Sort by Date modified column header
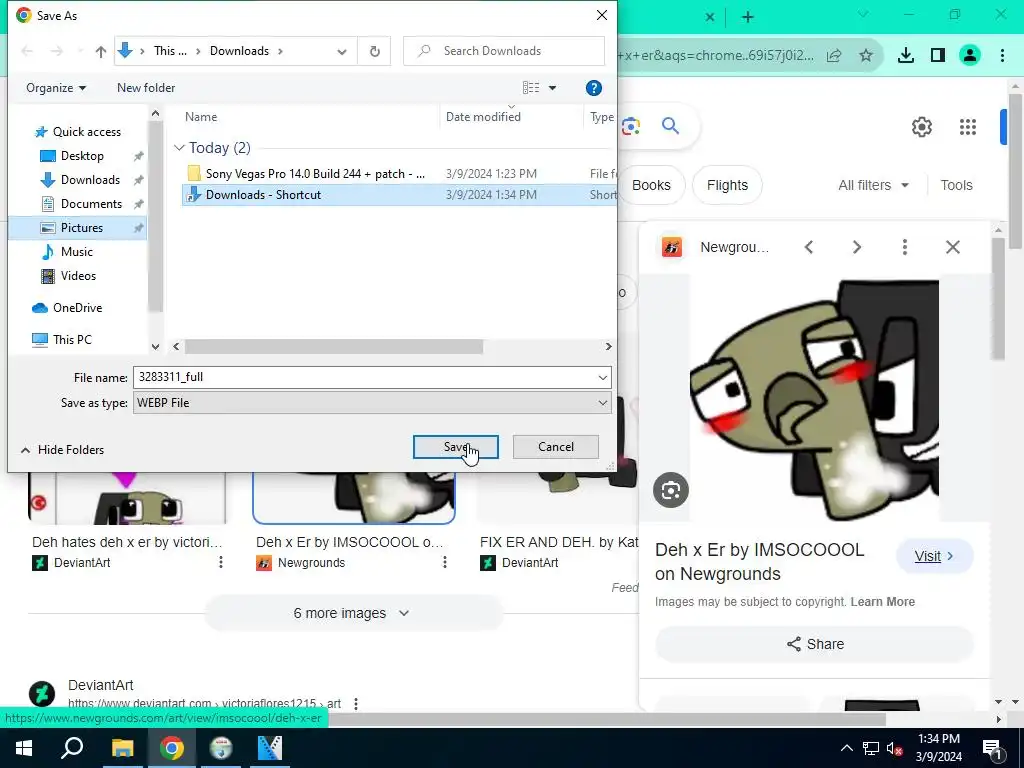 (483, 117)
